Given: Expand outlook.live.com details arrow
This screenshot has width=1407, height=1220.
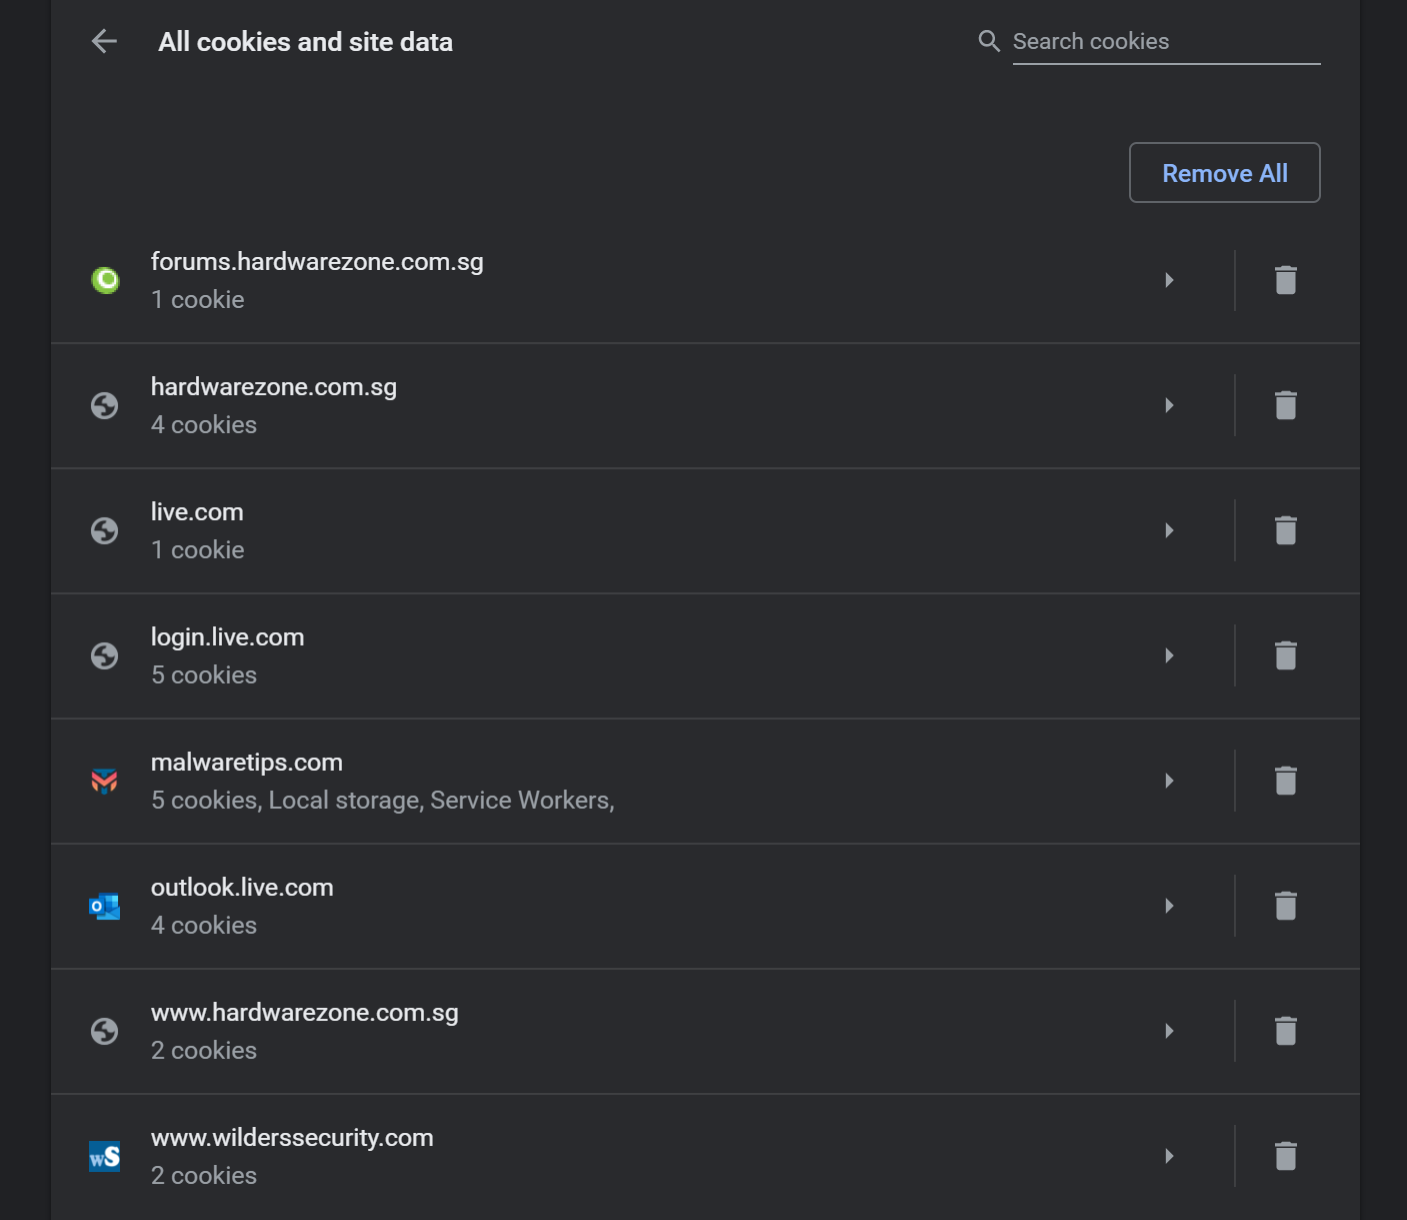Looking at the screenshot, I should pos(1169,905).
